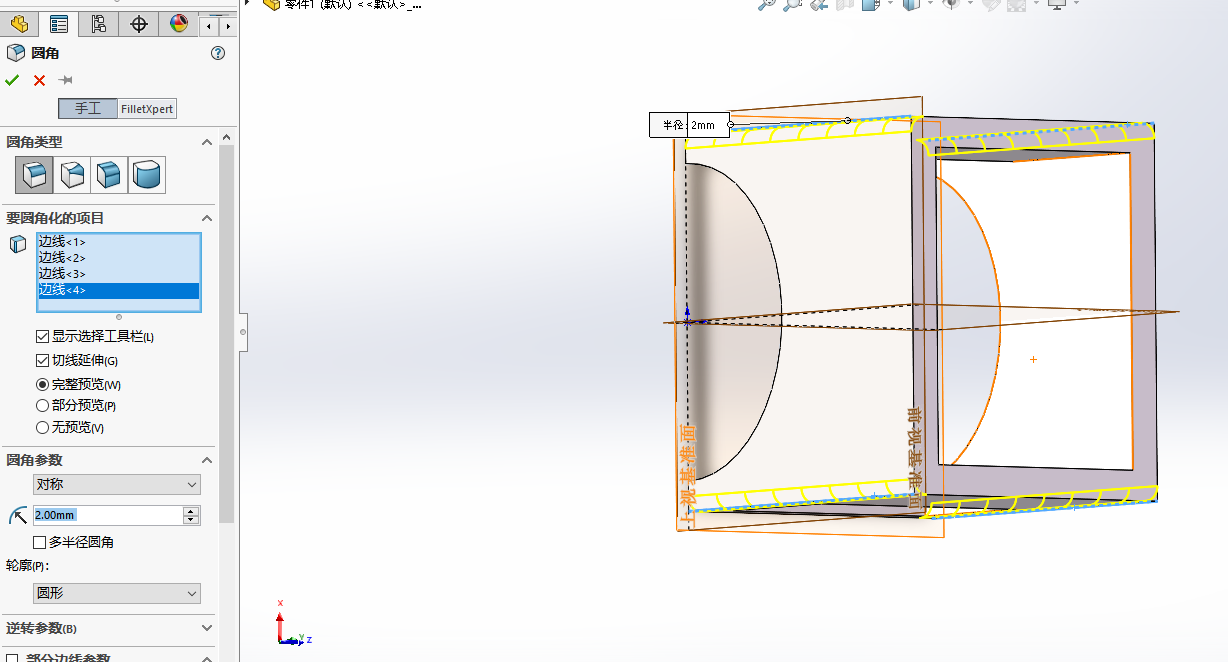
Task: Confirm the fillet with the green checkmark
Action: pyautogui.click(x=12, y=80)
